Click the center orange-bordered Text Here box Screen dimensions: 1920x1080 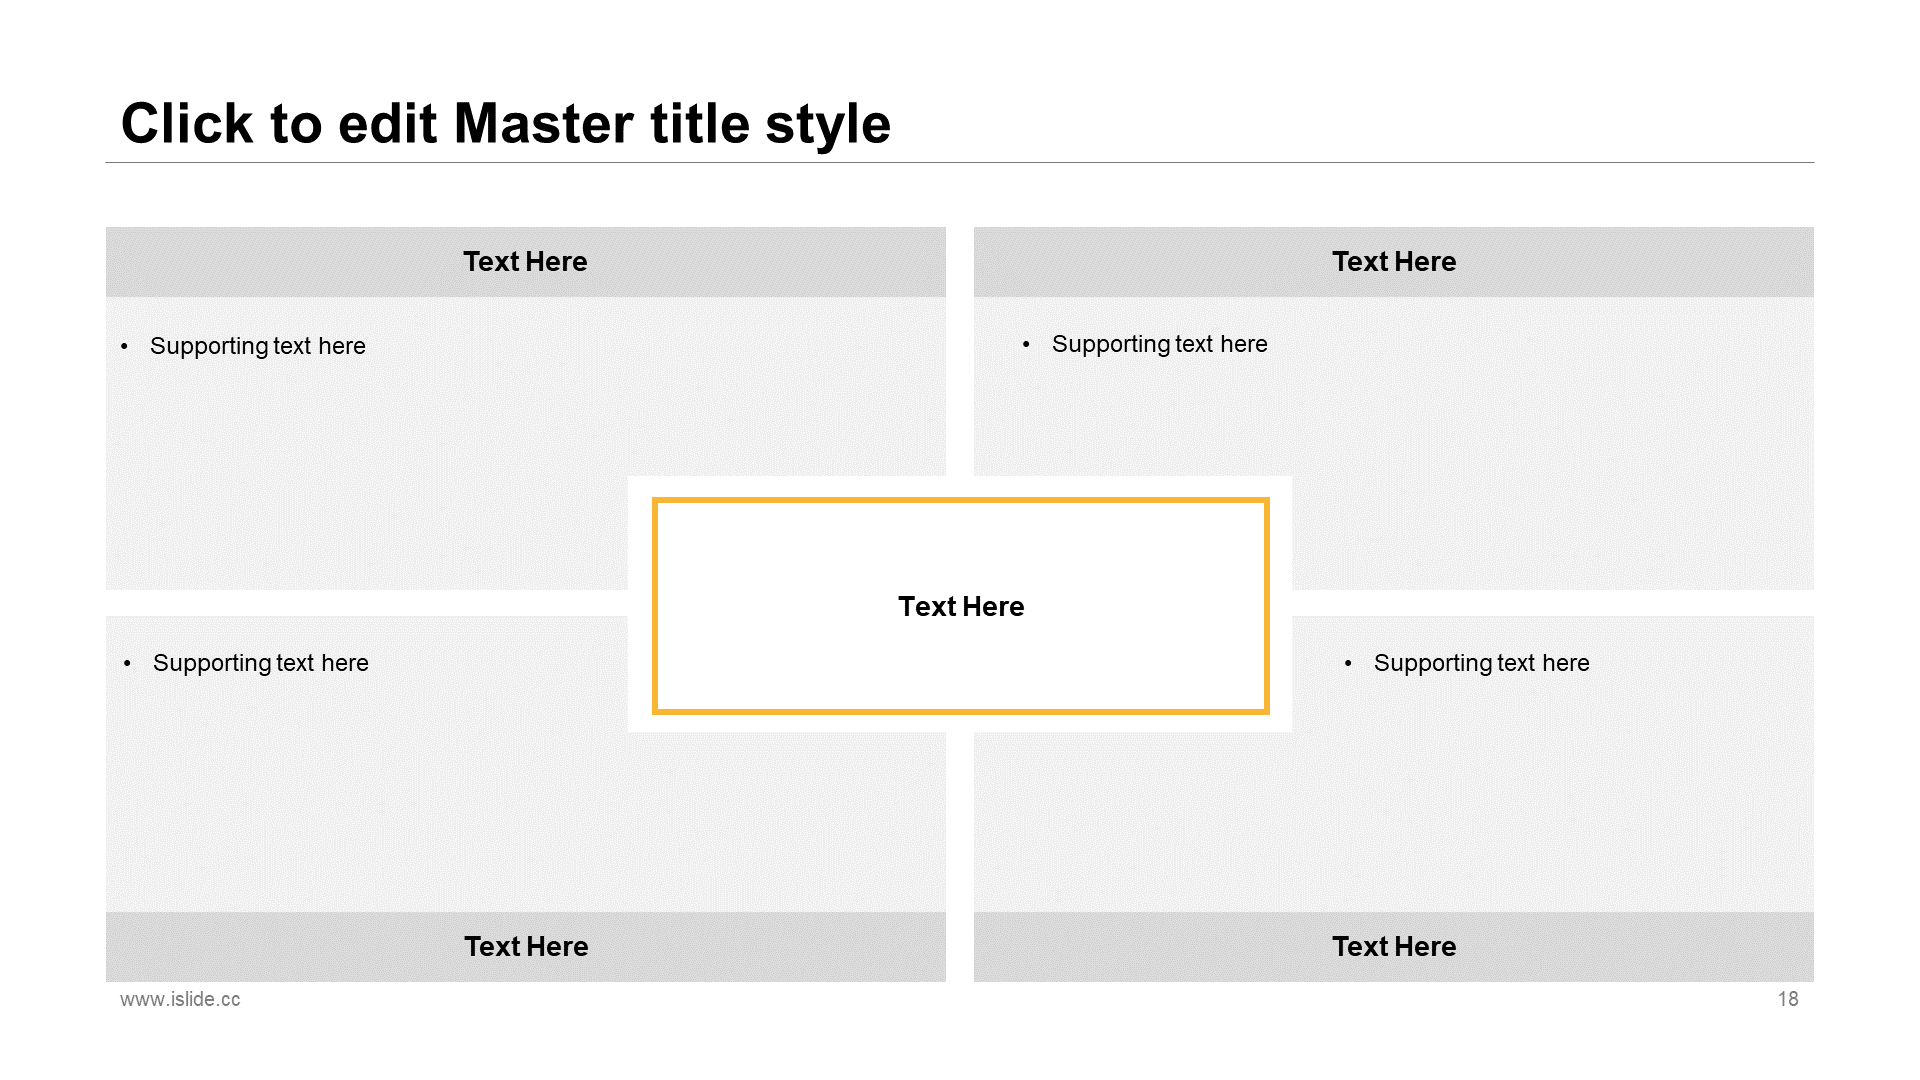pyautogui.click(x=961, y=606)
